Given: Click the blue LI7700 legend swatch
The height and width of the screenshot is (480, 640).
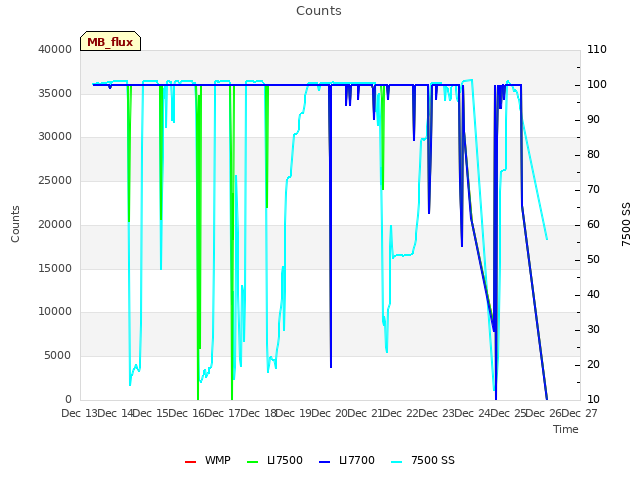Looking at the screenshot, I should pos(325,462).
